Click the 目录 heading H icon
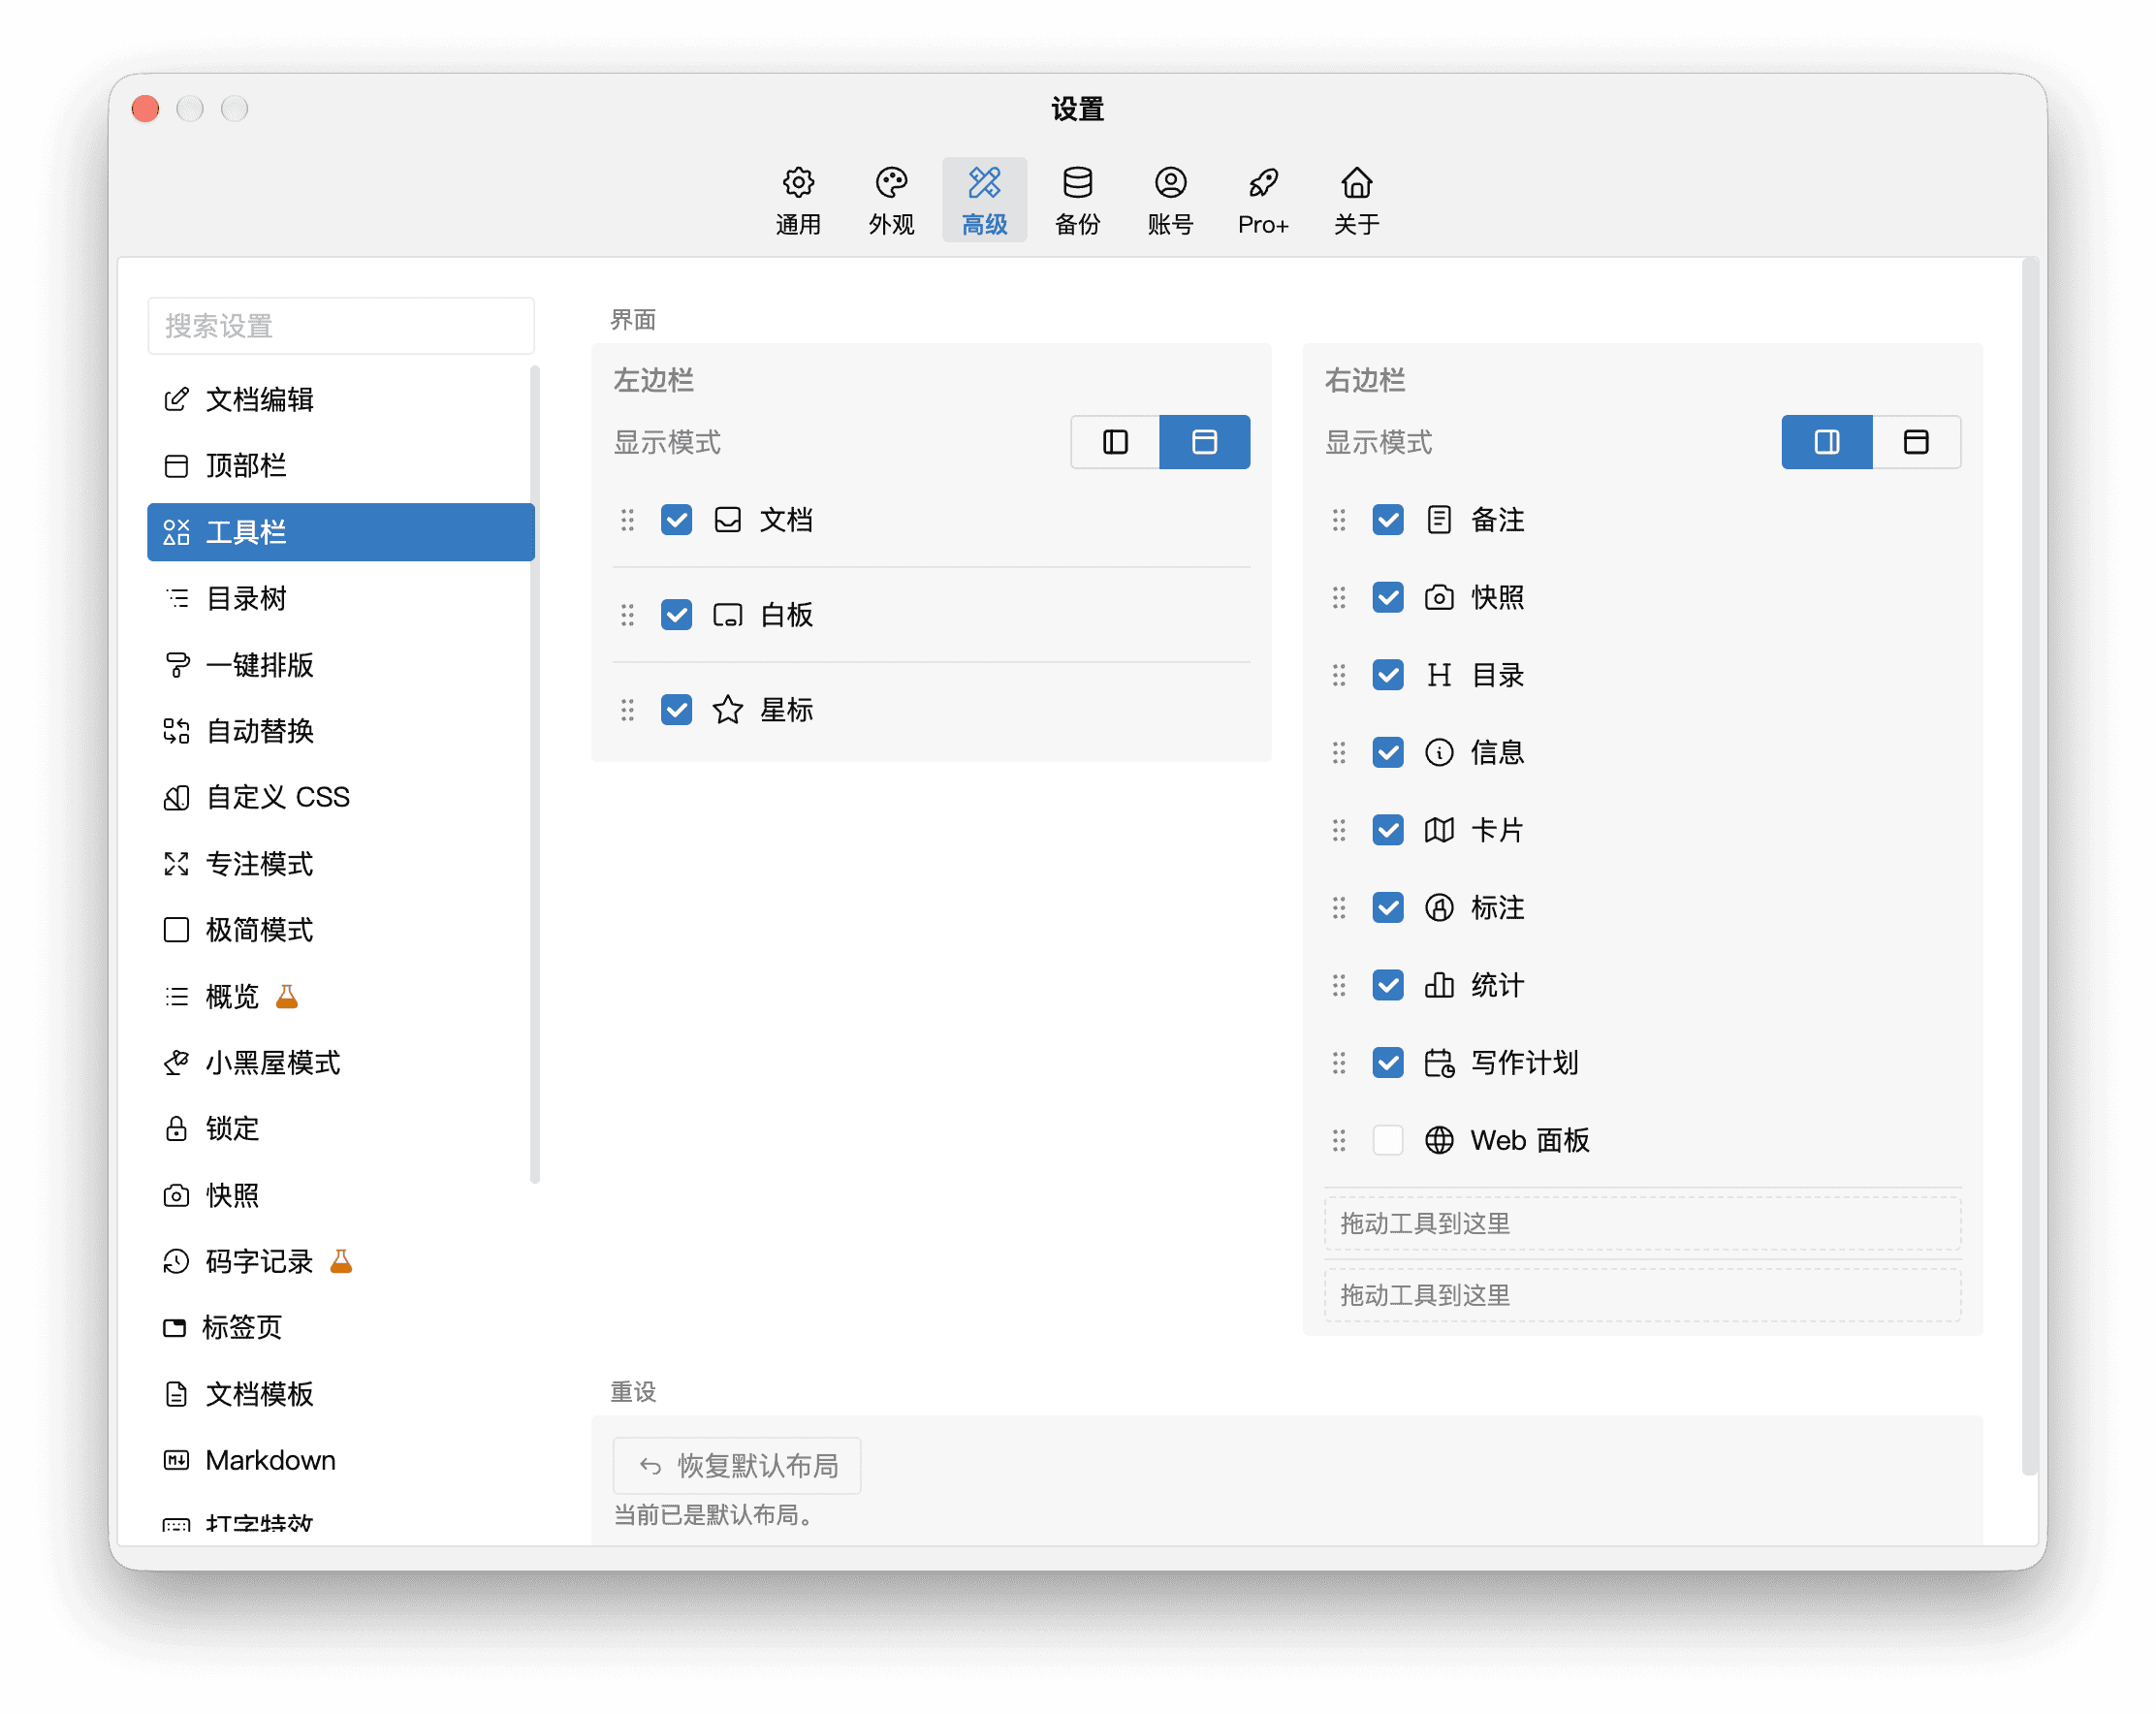Image resolution: width=2156 pixels, height=1714 pixels. [1439, 675]
